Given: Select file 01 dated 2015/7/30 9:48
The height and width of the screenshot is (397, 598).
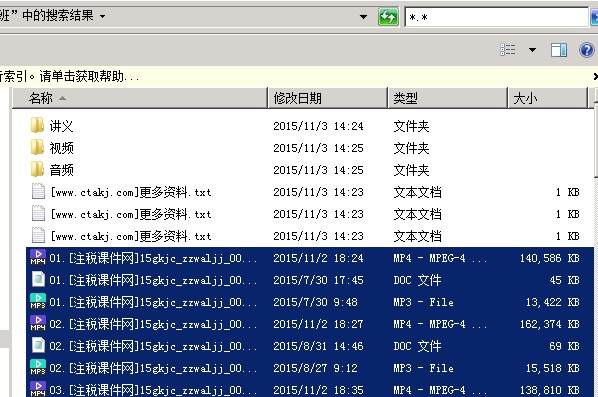Looking at the screenshot, I should [310, 302].
